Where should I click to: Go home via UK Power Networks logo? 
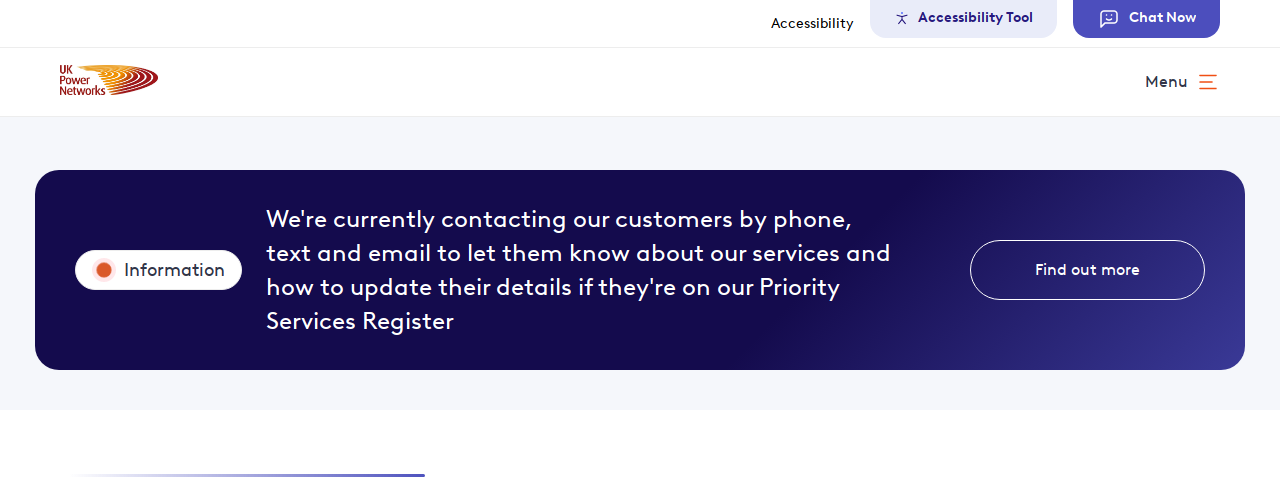click(x=108, y=80)
